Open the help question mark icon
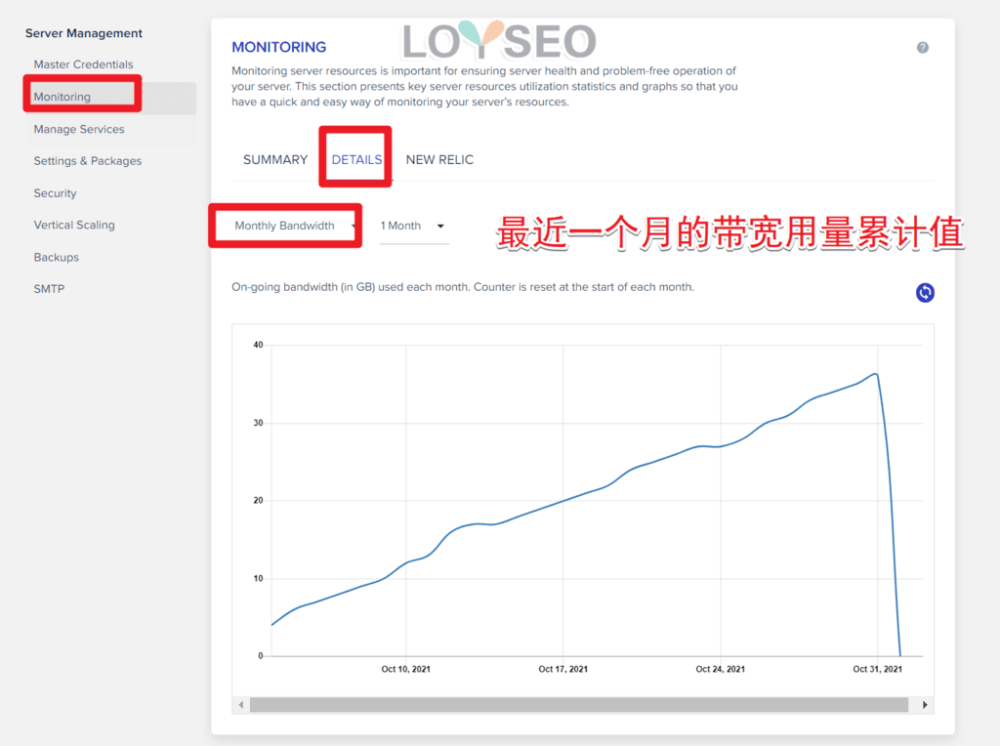Viewport: 1000px width, 746px height. pyautogui.click(x=922, y=47)
